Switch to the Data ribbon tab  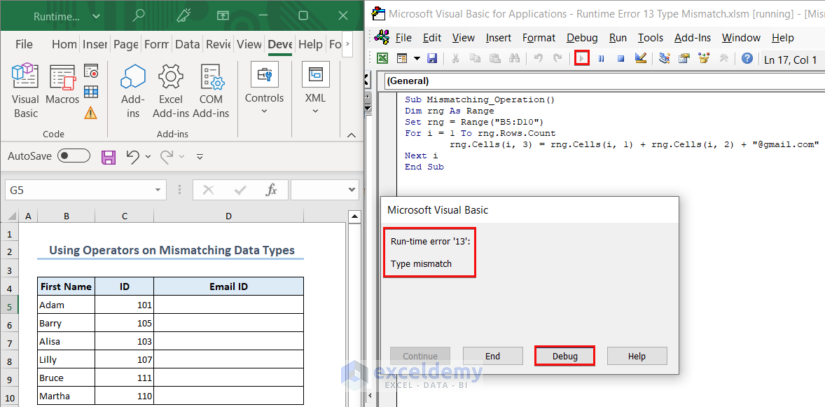pos(187,45)
